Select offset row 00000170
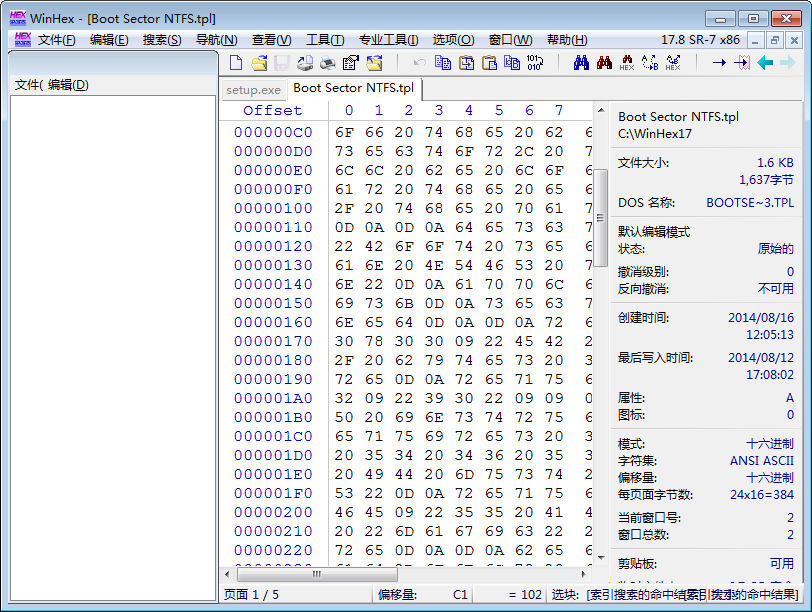This screenshot has width=812, height=612. click(x=273, y=342)
